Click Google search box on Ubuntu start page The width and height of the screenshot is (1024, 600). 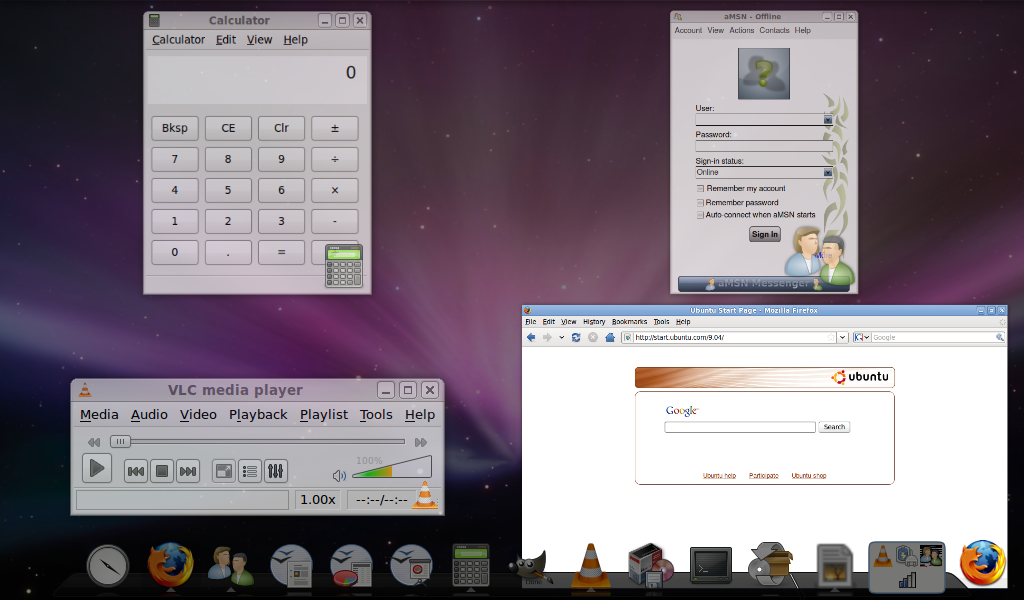coord(740,427)
